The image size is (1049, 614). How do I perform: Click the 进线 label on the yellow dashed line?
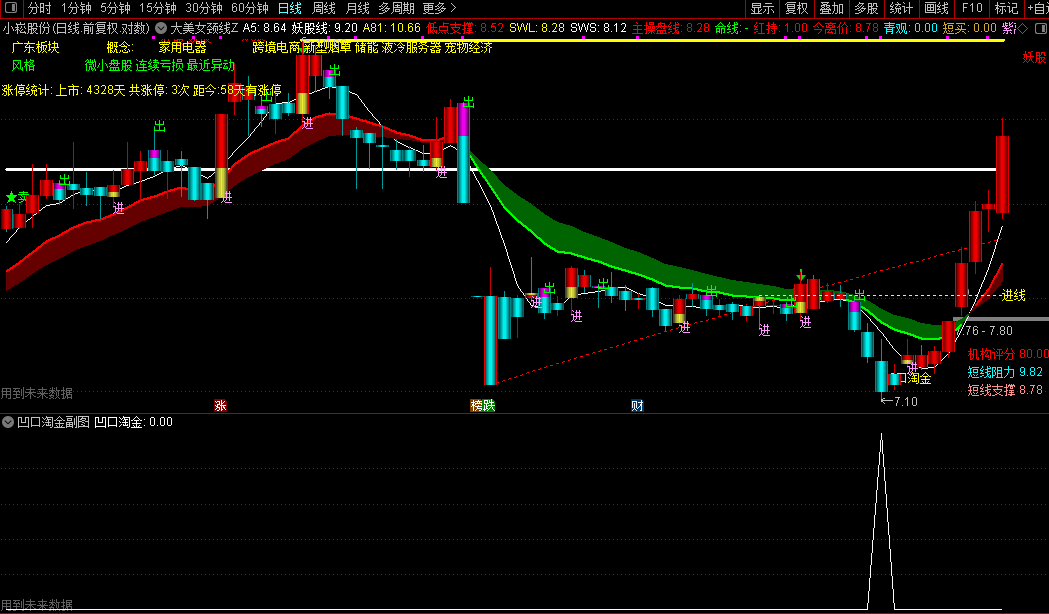coord(1014,295)
